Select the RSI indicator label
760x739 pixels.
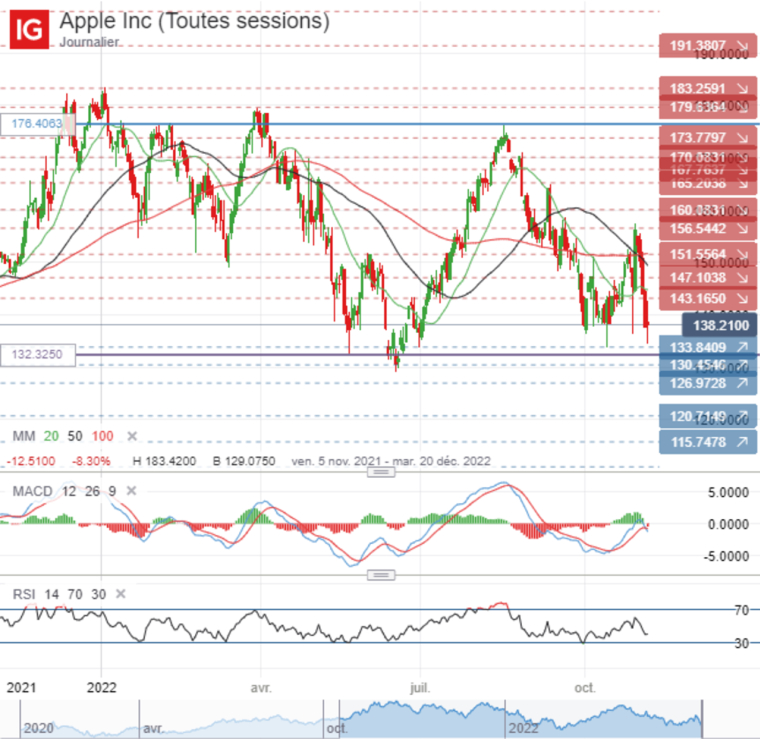pyautogui.click(x=24, y=594)
